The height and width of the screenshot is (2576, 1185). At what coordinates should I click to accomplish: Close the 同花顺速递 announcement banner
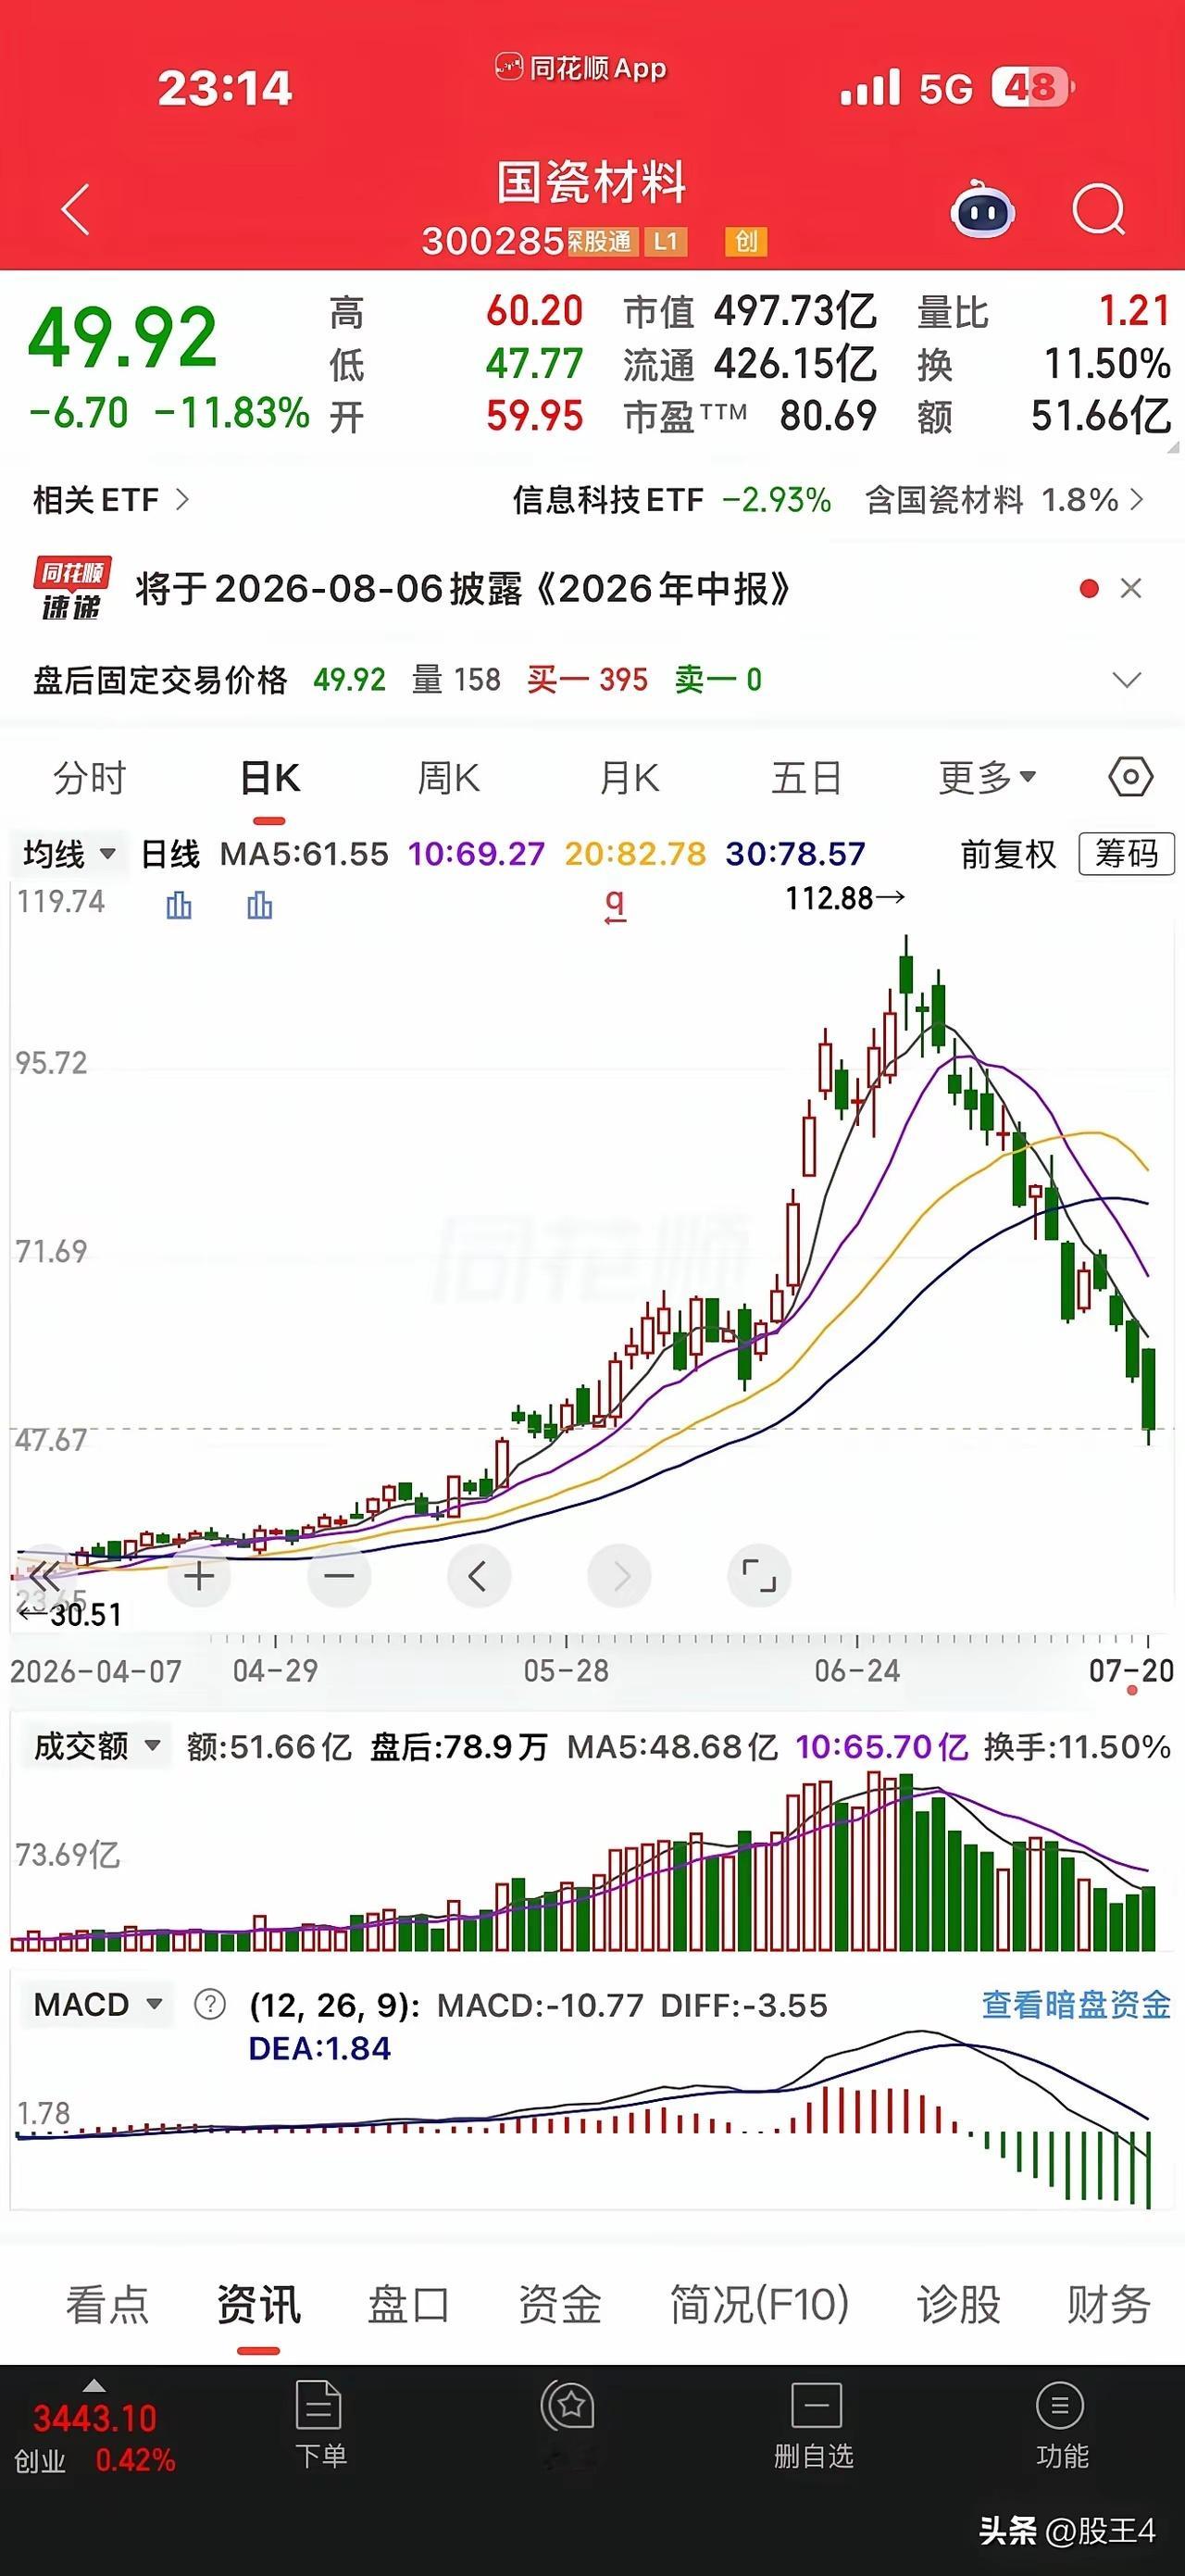(1131, 588)
